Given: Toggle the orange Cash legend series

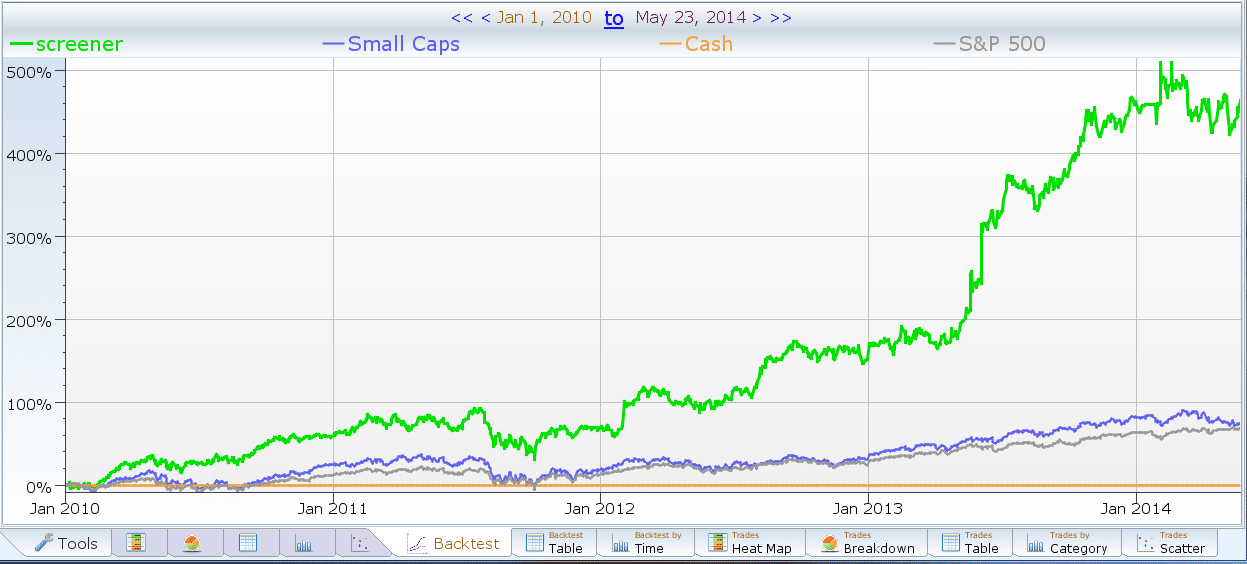Looking at the screenshot, I should click(x=696, y=44).
